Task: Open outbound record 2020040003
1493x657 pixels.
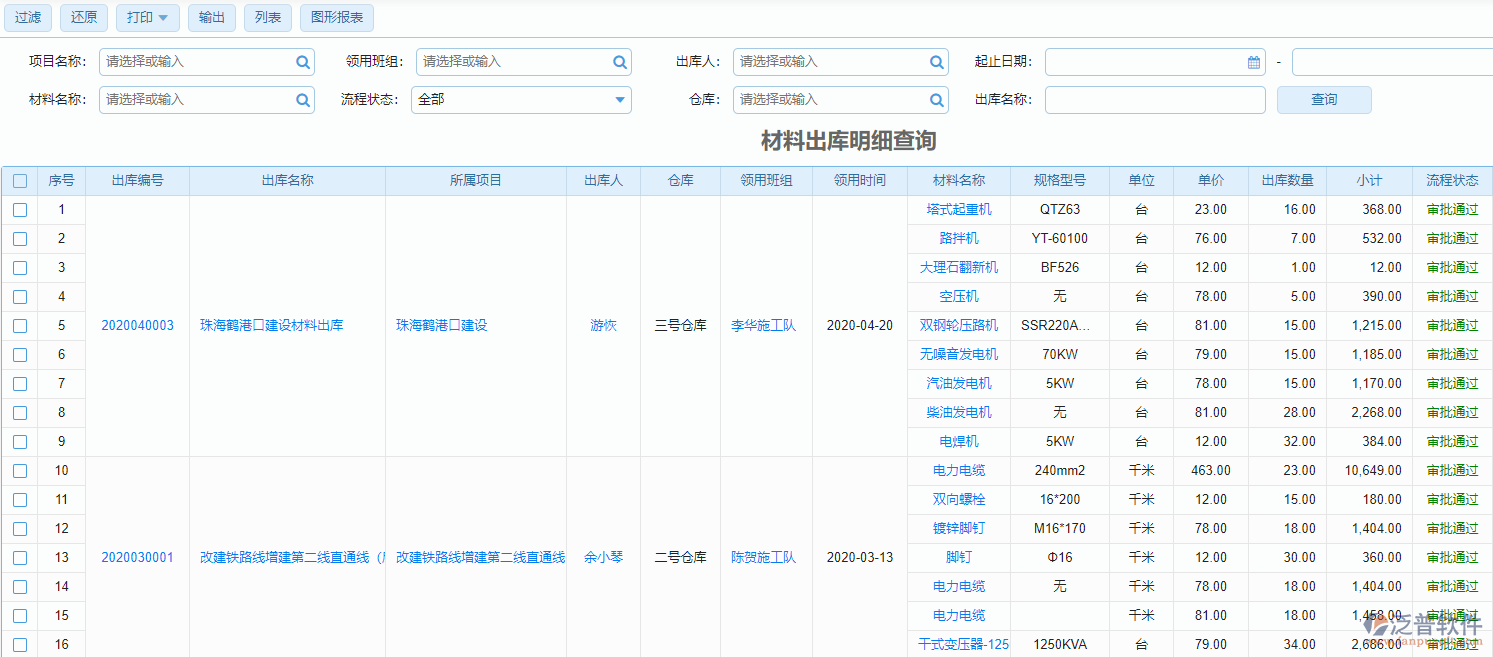Action: coord(140,325)
